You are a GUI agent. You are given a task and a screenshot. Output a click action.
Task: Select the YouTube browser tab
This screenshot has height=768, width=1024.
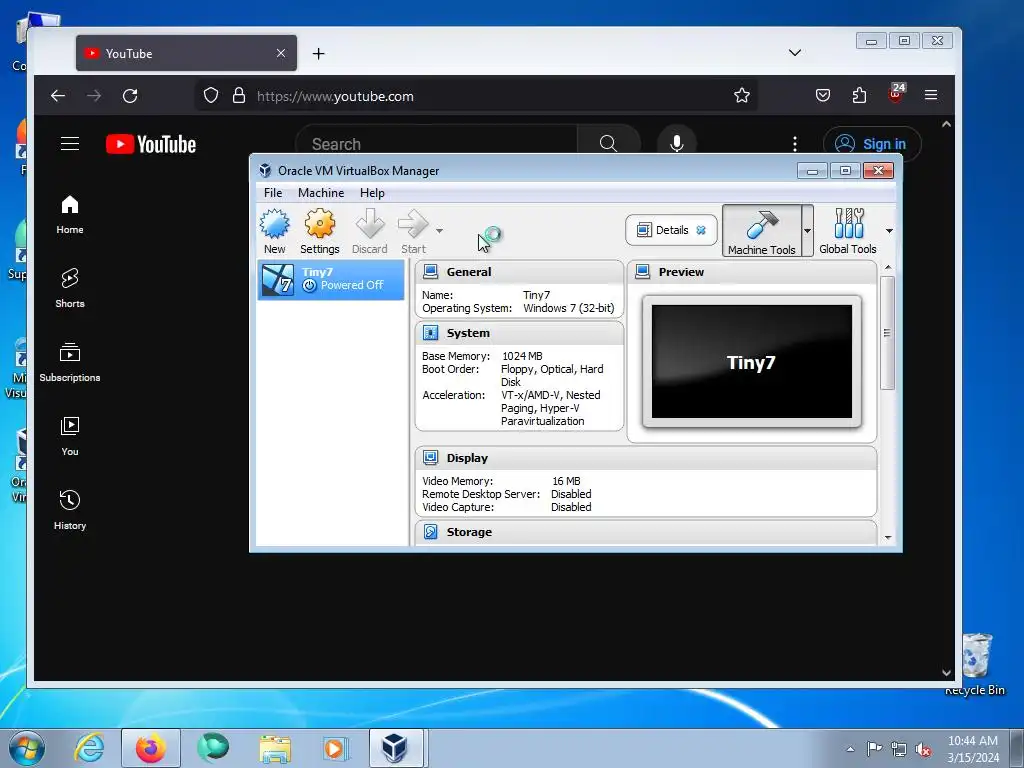pyautogui.click(x=186, y=53)
